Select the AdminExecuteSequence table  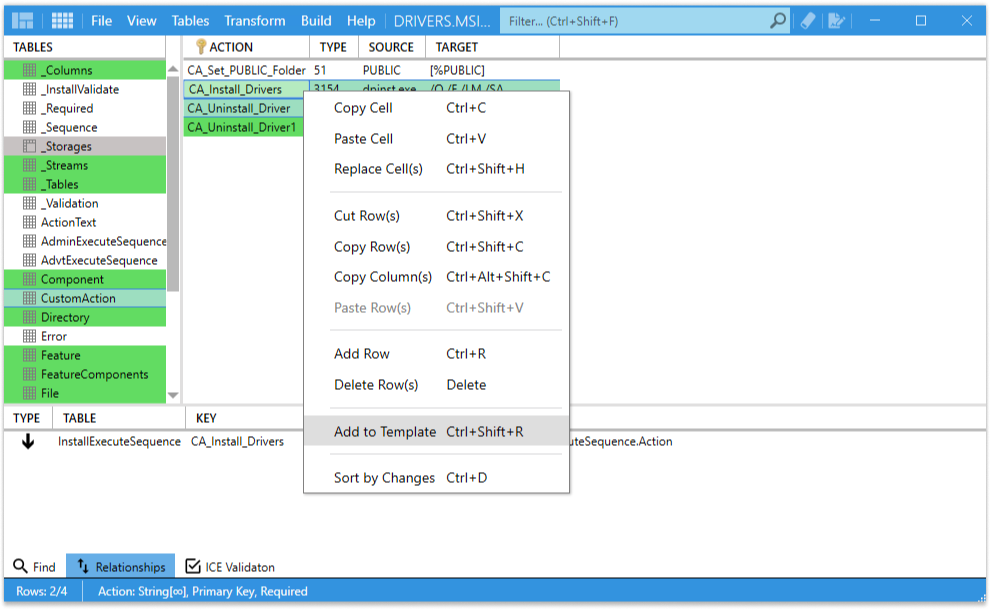pyautogui.click(x=85, y=241)
